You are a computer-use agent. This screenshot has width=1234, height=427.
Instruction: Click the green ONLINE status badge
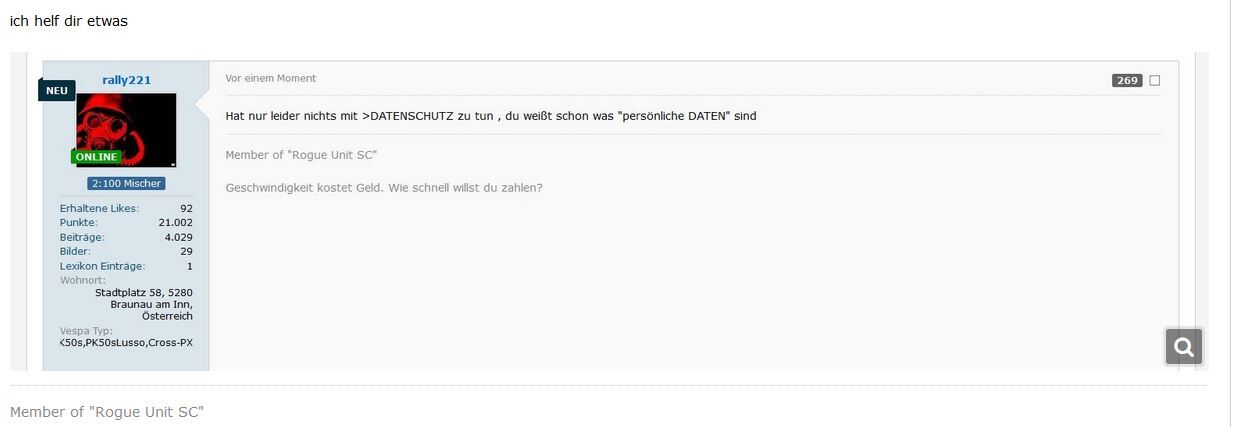[x=96, y=157]
